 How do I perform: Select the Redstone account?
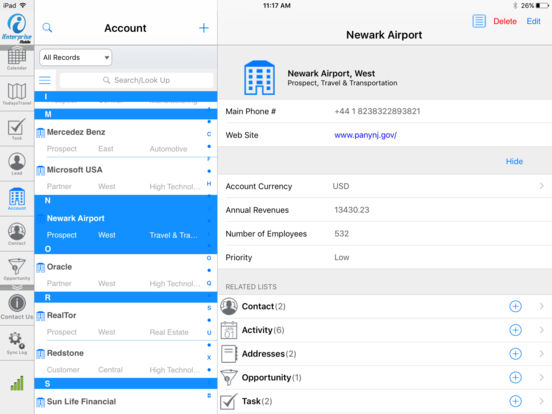pos(126,359)
